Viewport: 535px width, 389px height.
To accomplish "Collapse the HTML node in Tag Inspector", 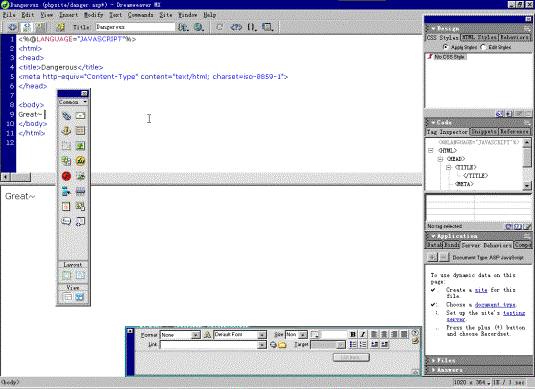I will pyautogui.click(x=431, y=150).
